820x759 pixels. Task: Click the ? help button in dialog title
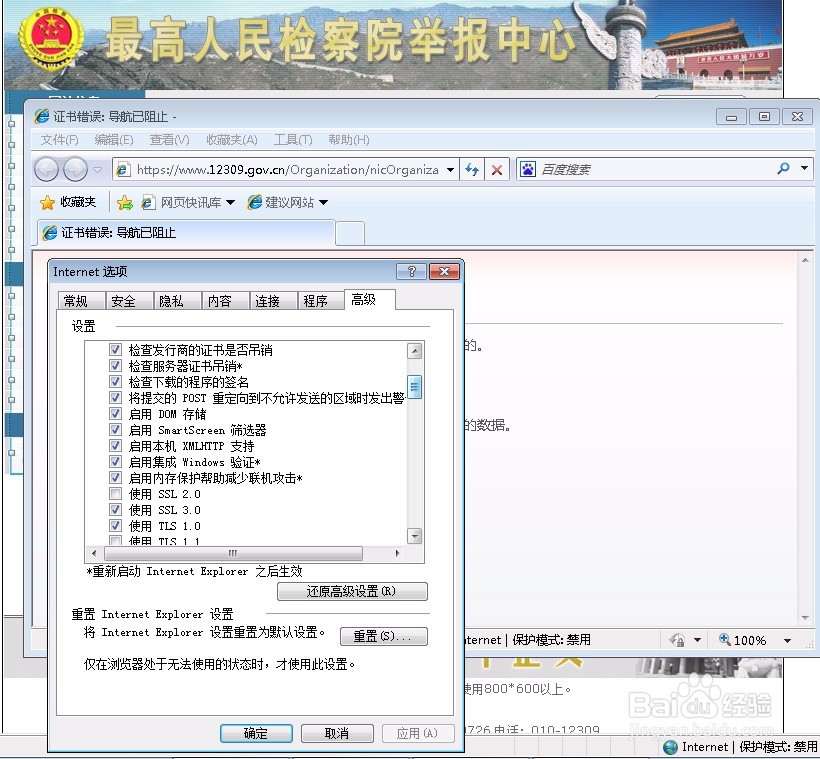[x=412, y=271]
